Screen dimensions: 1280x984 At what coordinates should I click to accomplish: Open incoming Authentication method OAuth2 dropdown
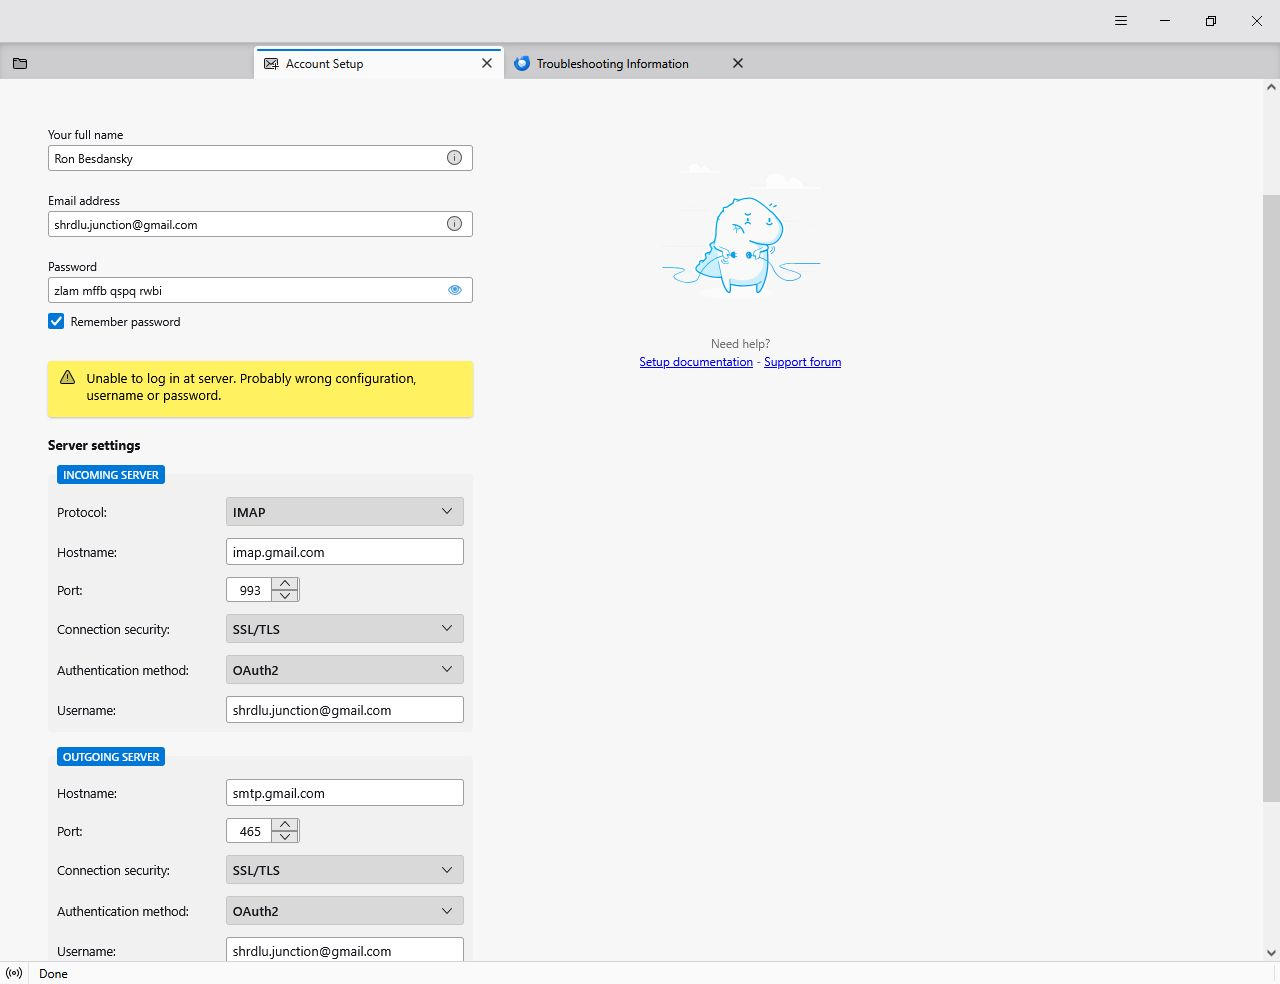click(x=344, y=670)
